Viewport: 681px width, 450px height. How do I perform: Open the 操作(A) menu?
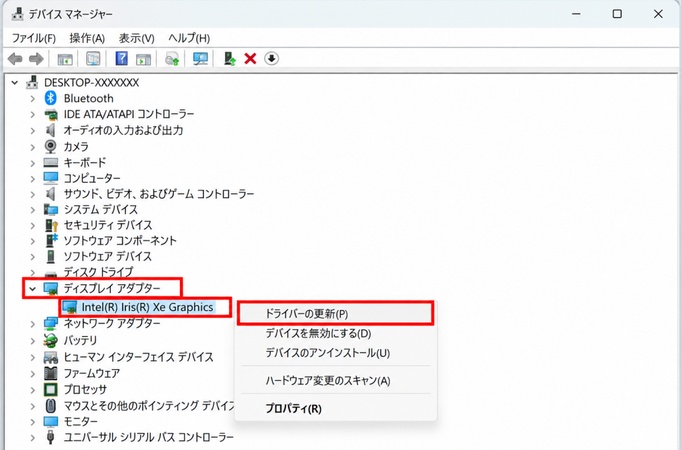point(87,38)
